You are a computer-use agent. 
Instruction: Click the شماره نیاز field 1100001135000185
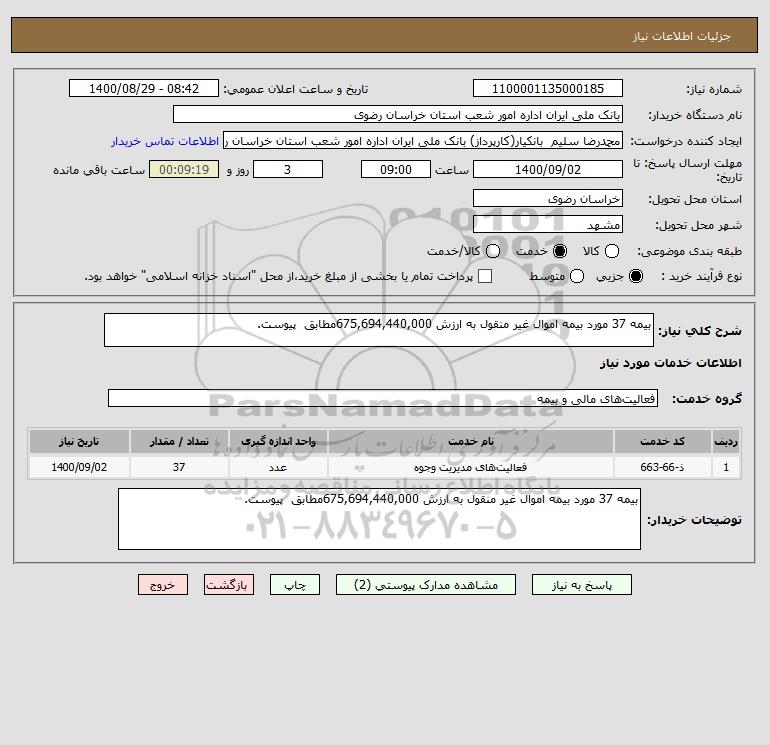point(548,88)
